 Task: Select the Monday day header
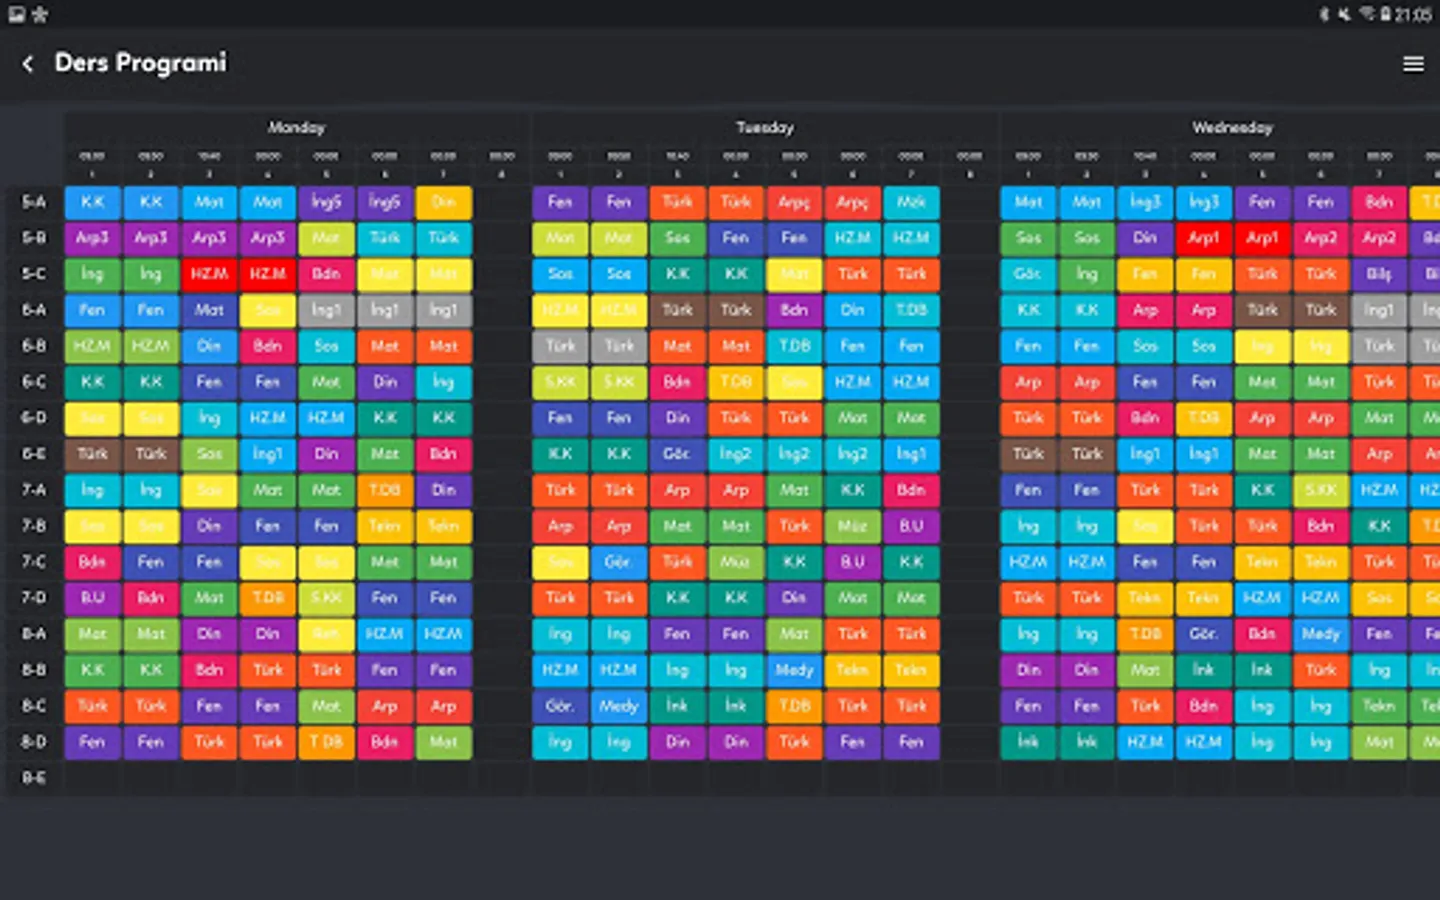296,127
